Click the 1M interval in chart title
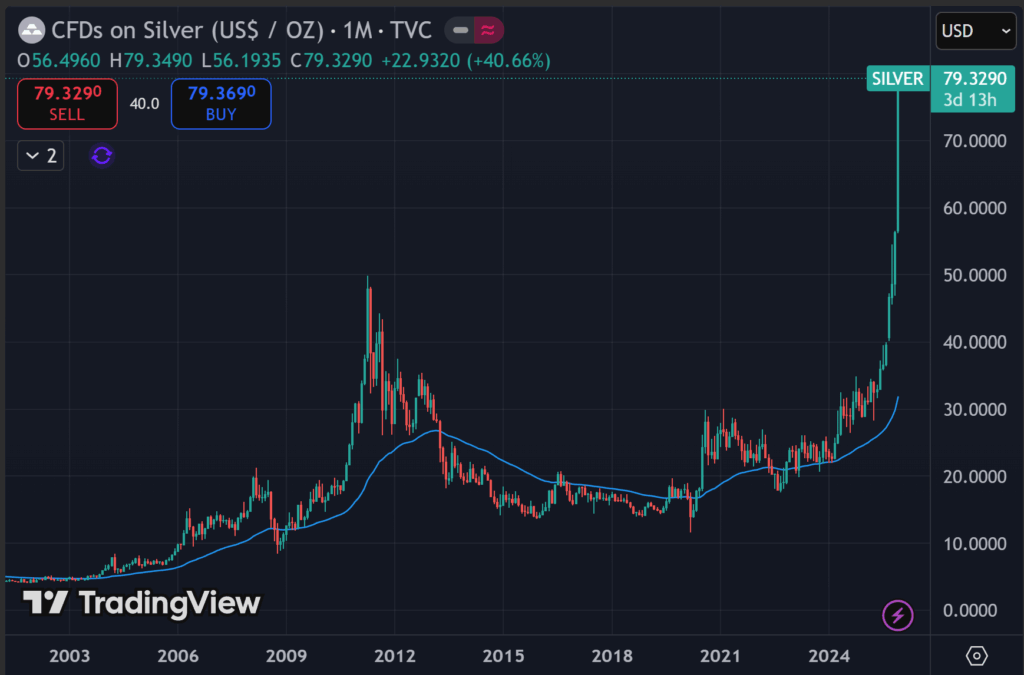This screenshot has height=675, width=1024. [355, 31]
